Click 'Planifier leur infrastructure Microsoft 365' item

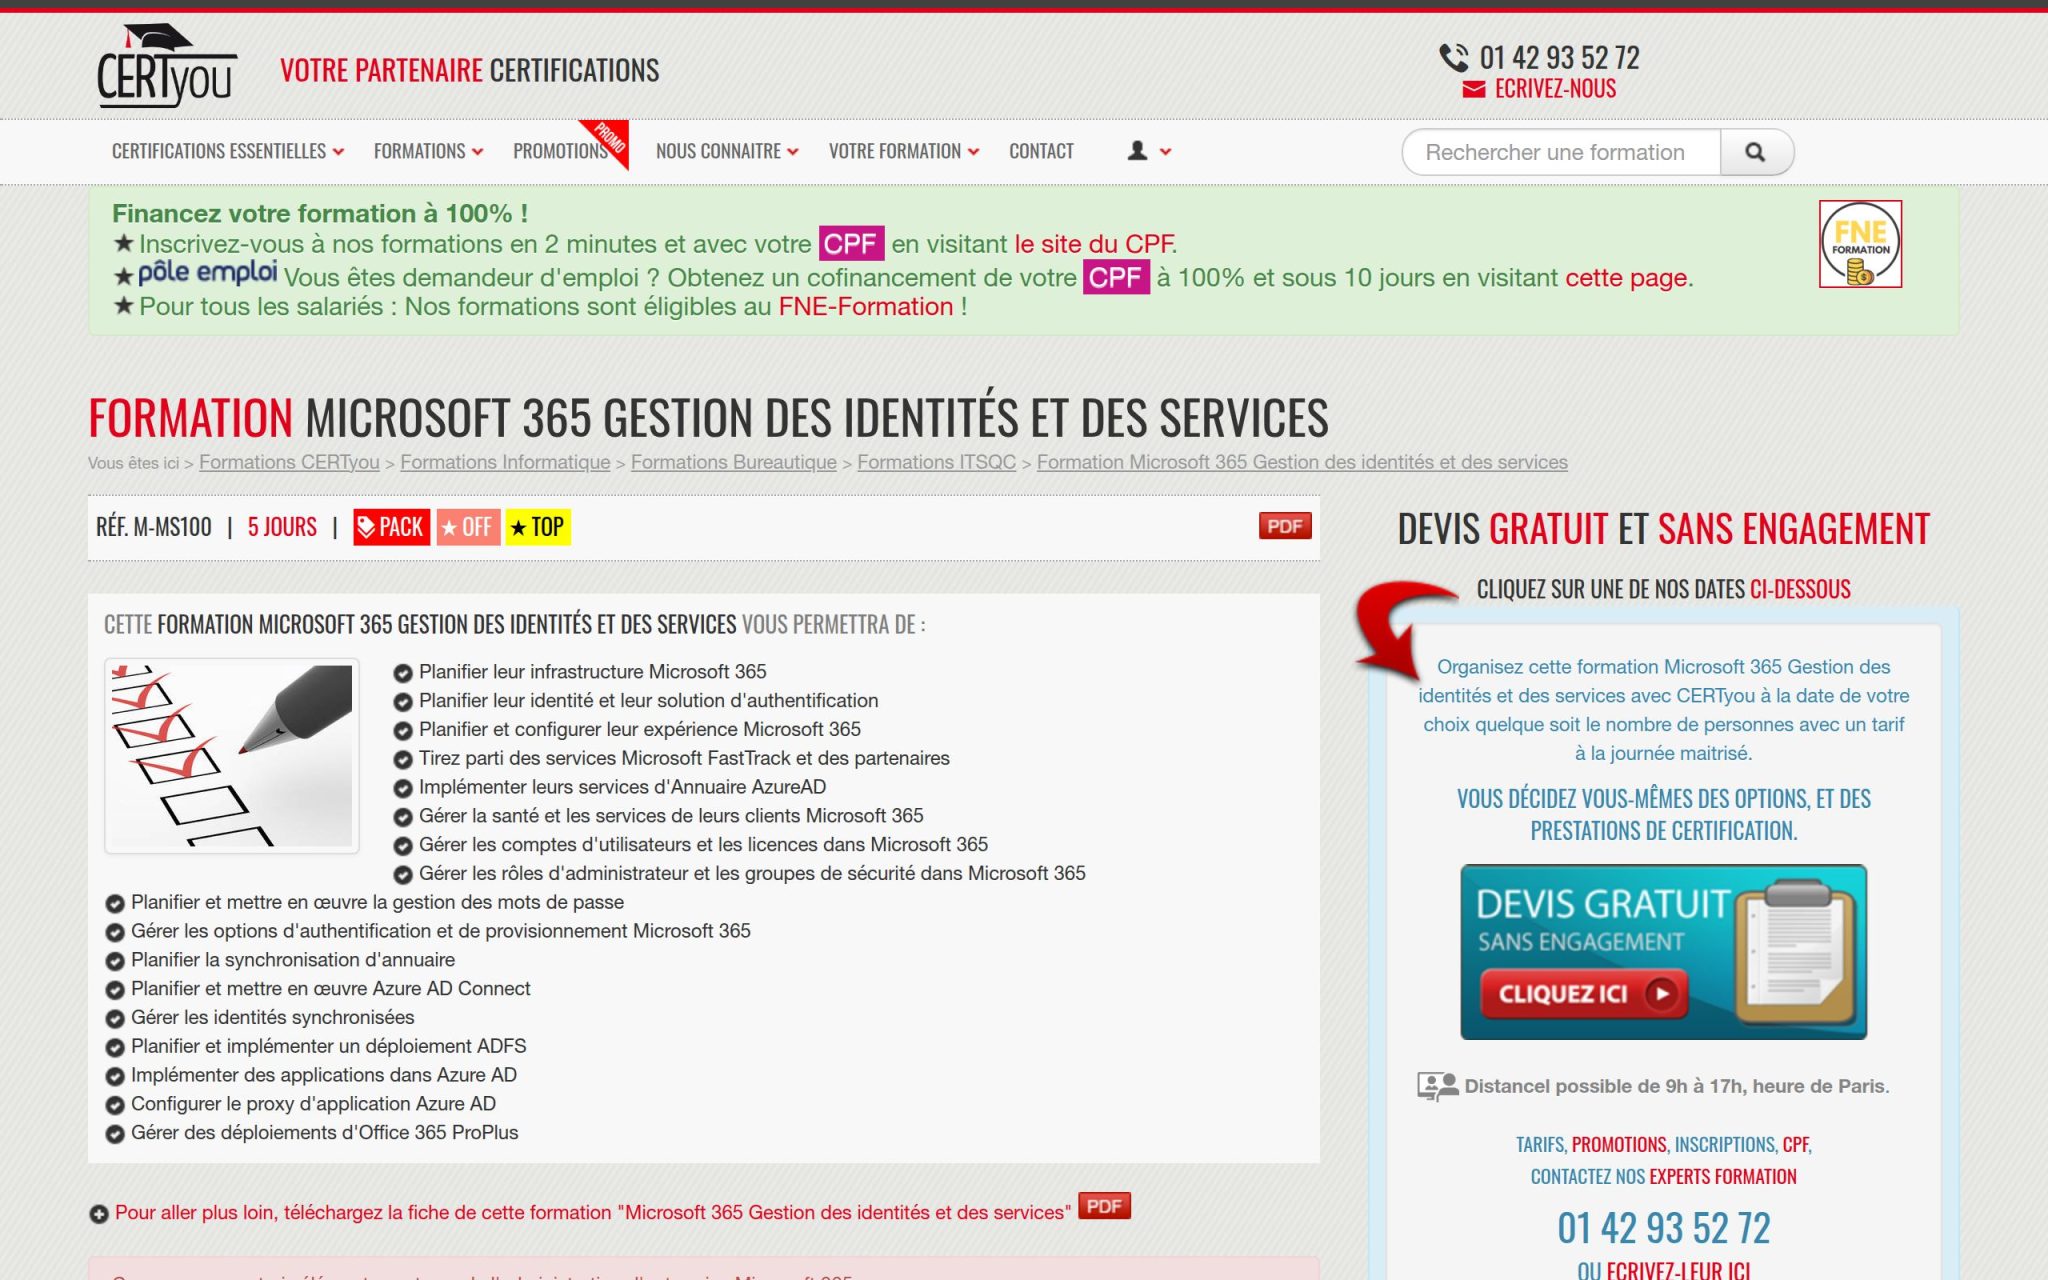592,672
